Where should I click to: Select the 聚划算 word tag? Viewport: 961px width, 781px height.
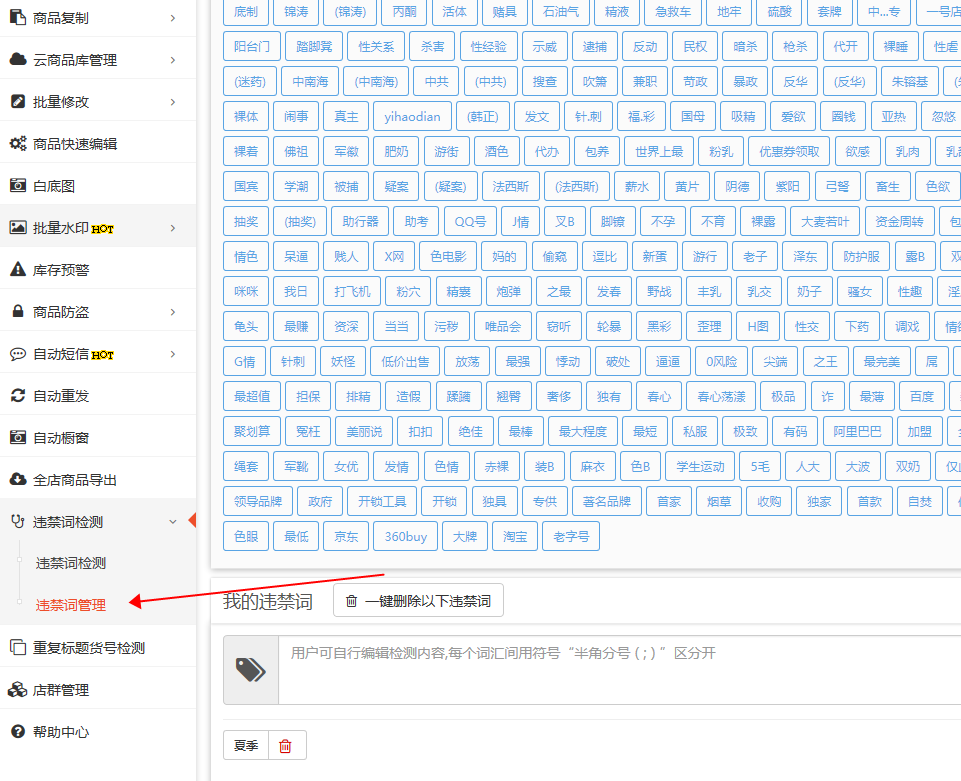pos(252,432)
